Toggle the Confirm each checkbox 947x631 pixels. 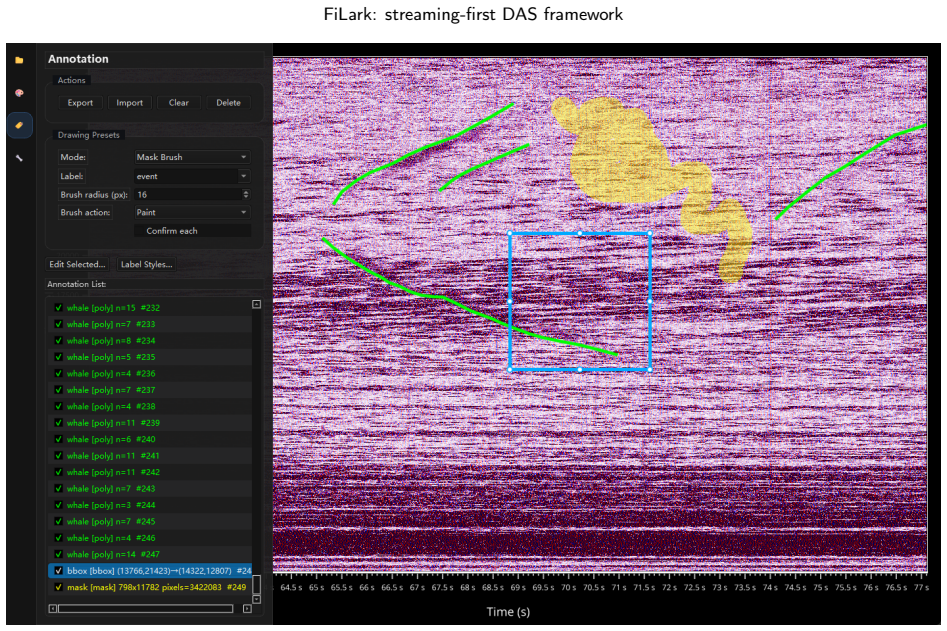pyautogui.click(x=140, y=231)
